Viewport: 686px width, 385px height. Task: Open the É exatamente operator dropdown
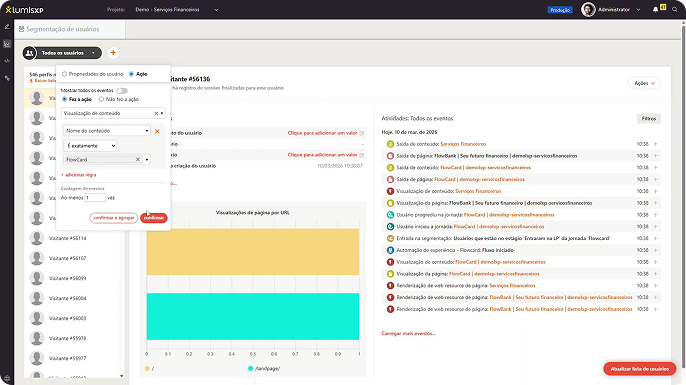click(90, 146)
